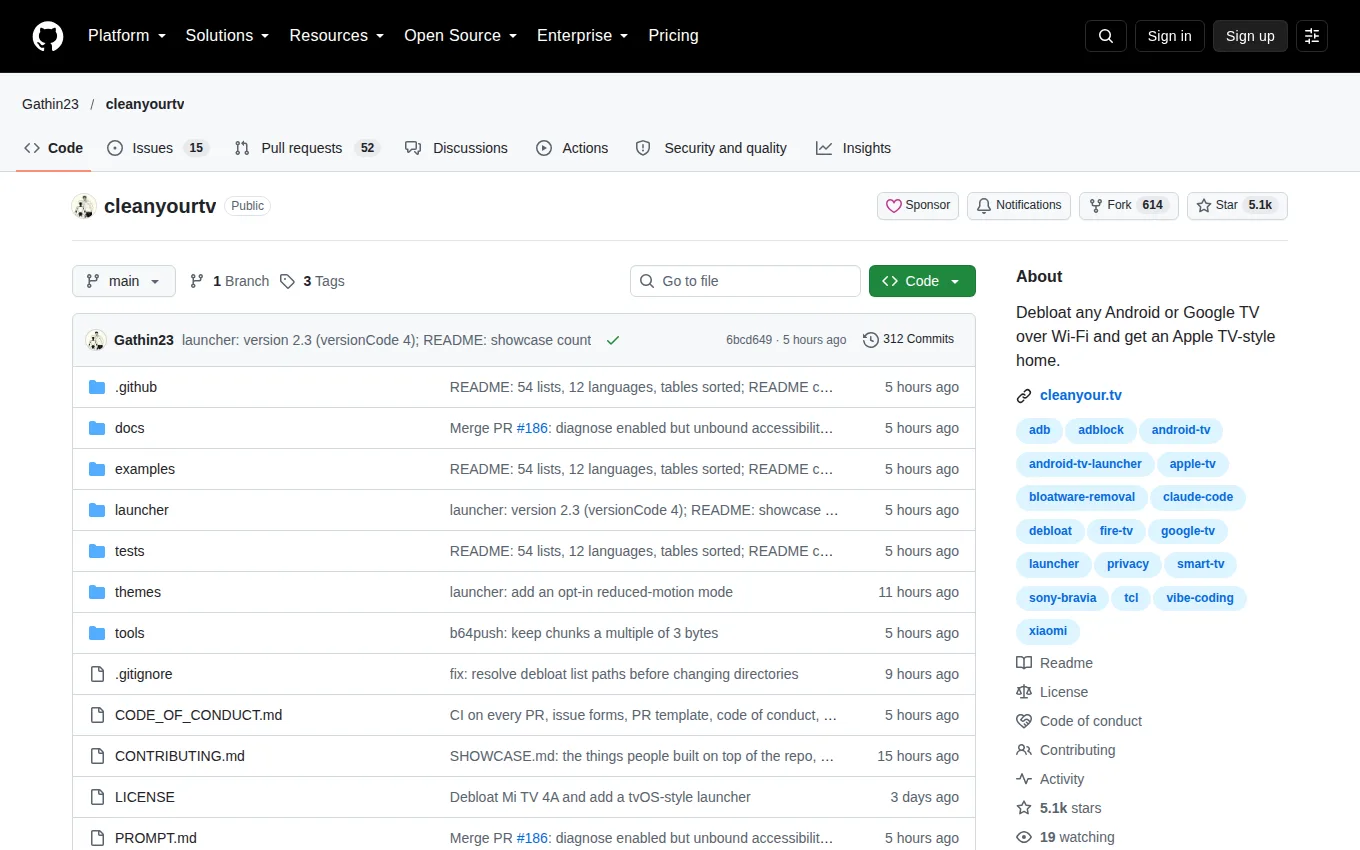Viewport: 1360px width, 850px height.
Task: Open the GitHub homepage logo
Action: [x=48, y=36]
